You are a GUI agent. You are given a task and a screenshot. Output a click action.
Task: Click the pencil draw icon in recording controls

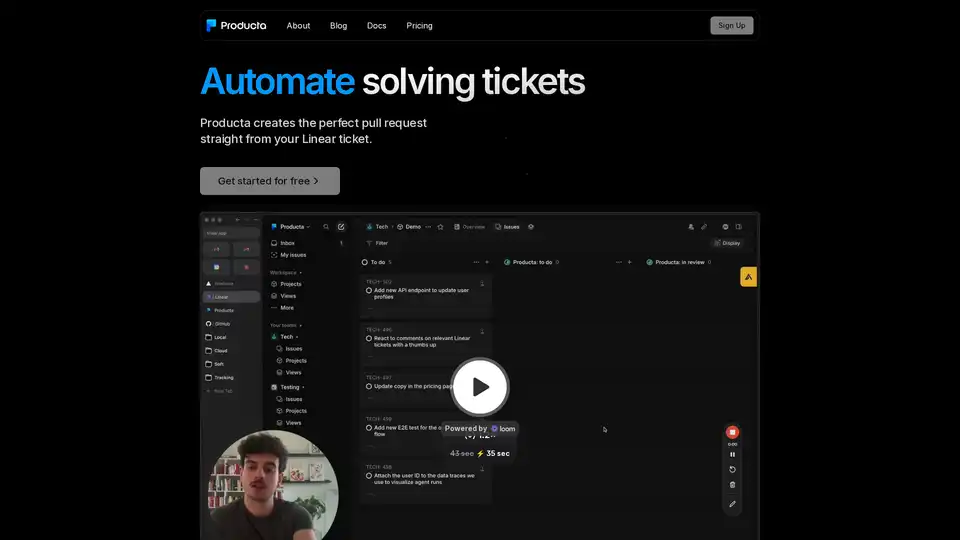click(x=732, y=504)
